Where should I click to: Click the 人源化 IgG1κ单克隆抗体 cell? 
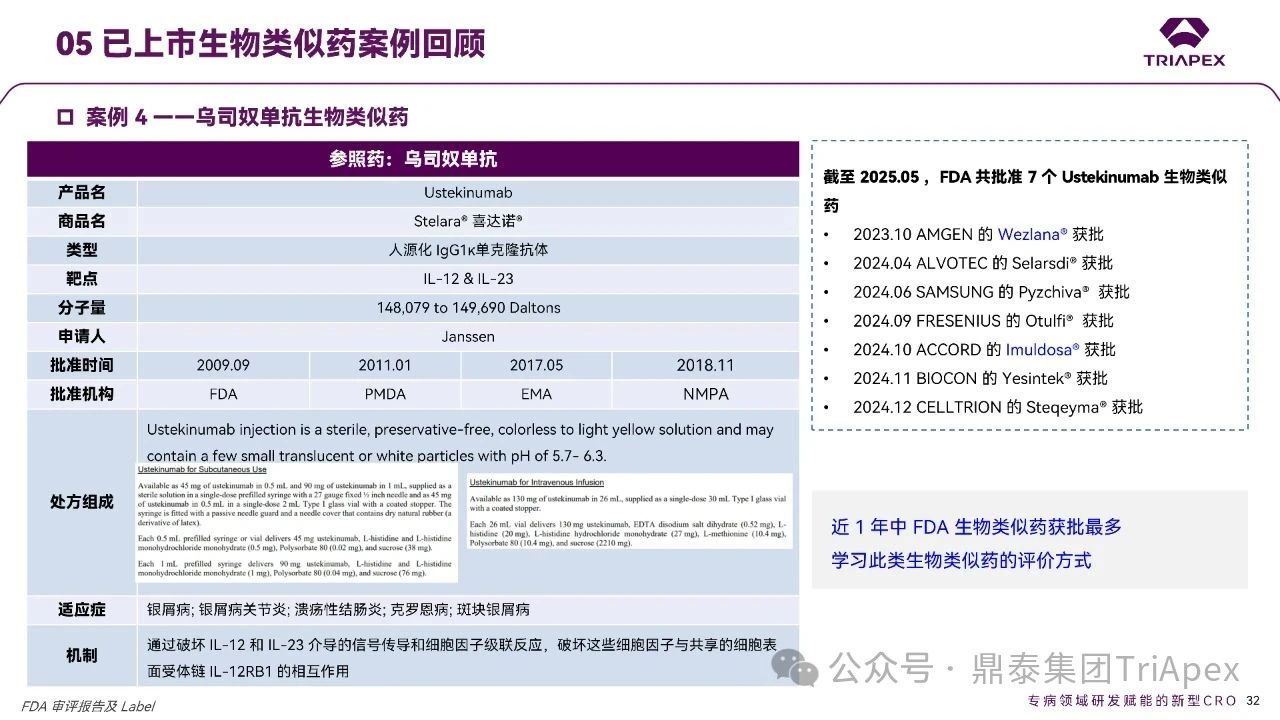468,250
